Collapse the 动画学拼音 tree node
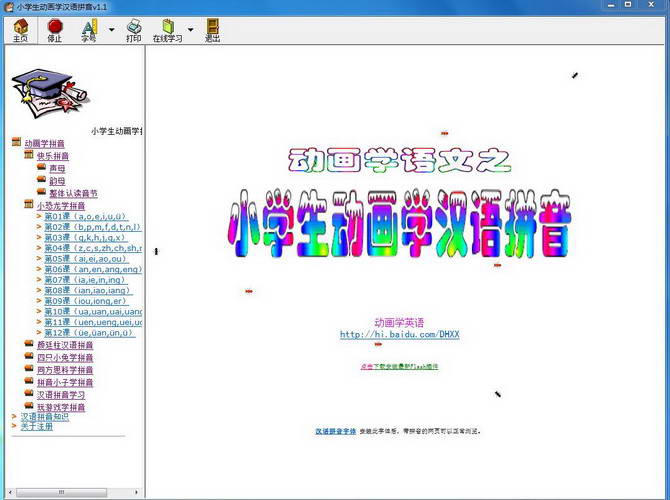 pyautogui.click(x=16, y=143)
